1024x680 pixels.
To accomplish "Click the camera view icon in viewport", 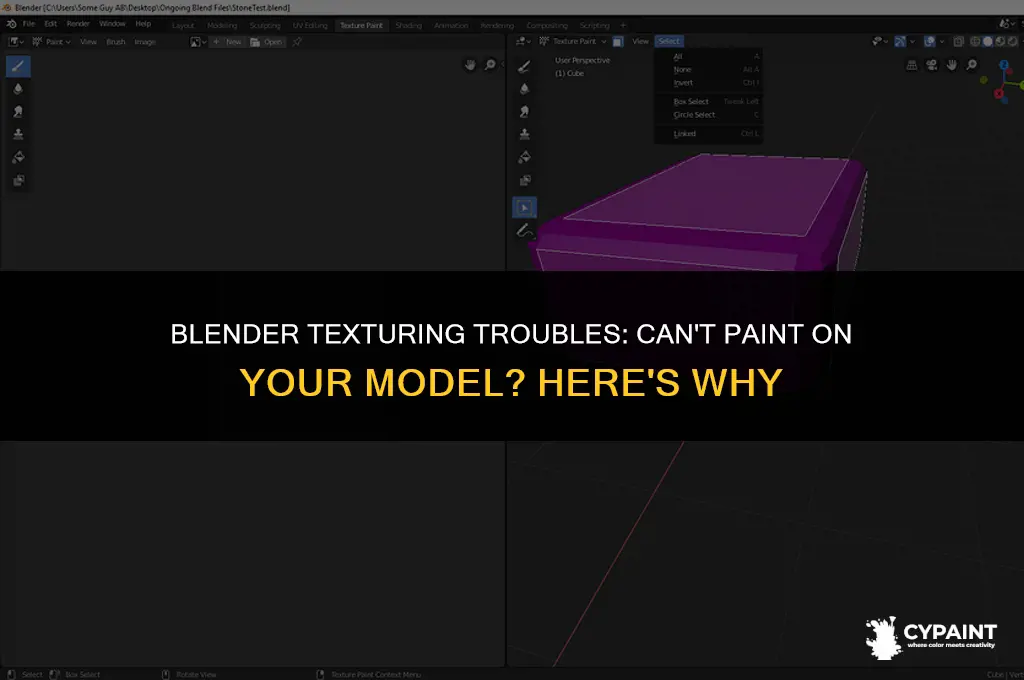I will [x=932, y=65].
